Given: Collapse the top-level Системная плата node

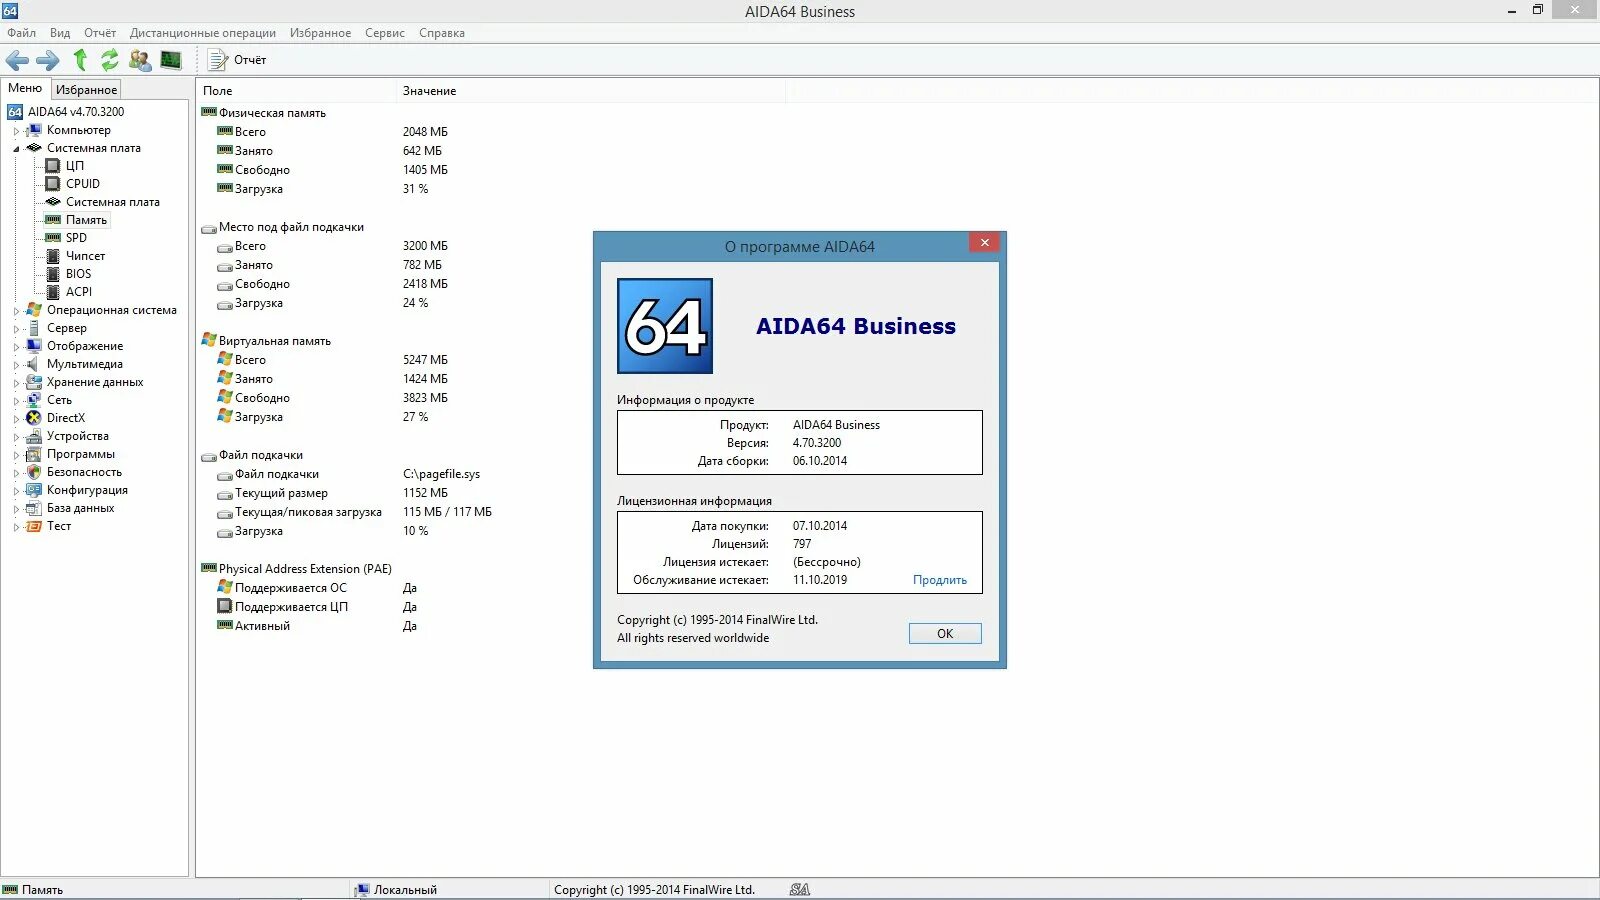Looking at the screenshot, I should [16, 149].
